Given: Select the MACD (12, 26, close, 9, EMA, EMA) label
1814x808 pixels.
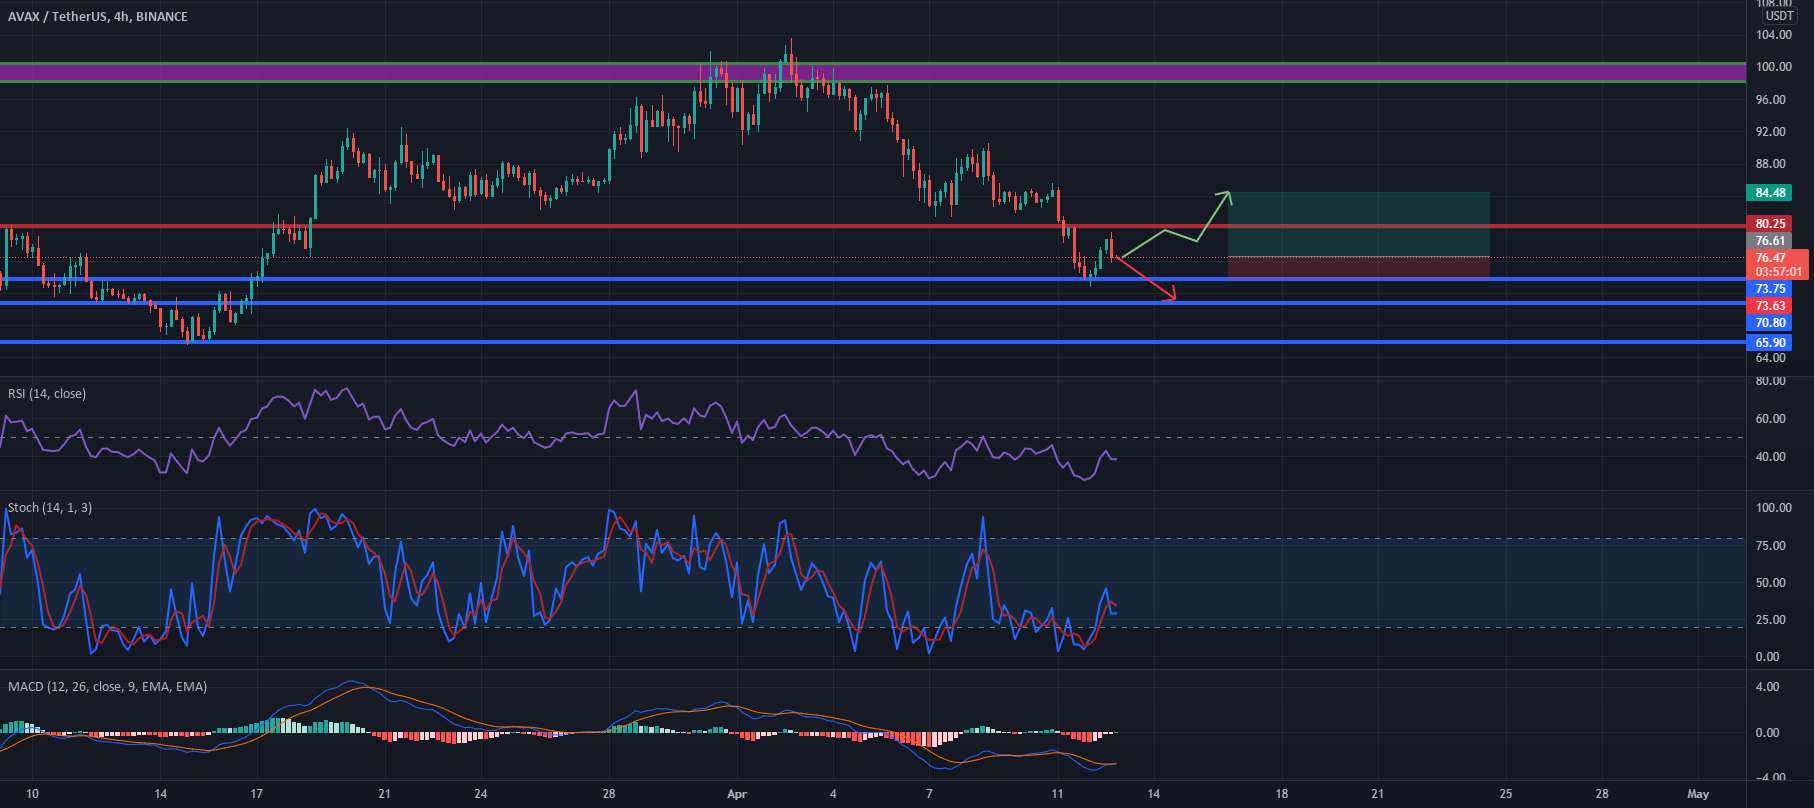Looking at the screenshot, I should (x=108, y=687).
